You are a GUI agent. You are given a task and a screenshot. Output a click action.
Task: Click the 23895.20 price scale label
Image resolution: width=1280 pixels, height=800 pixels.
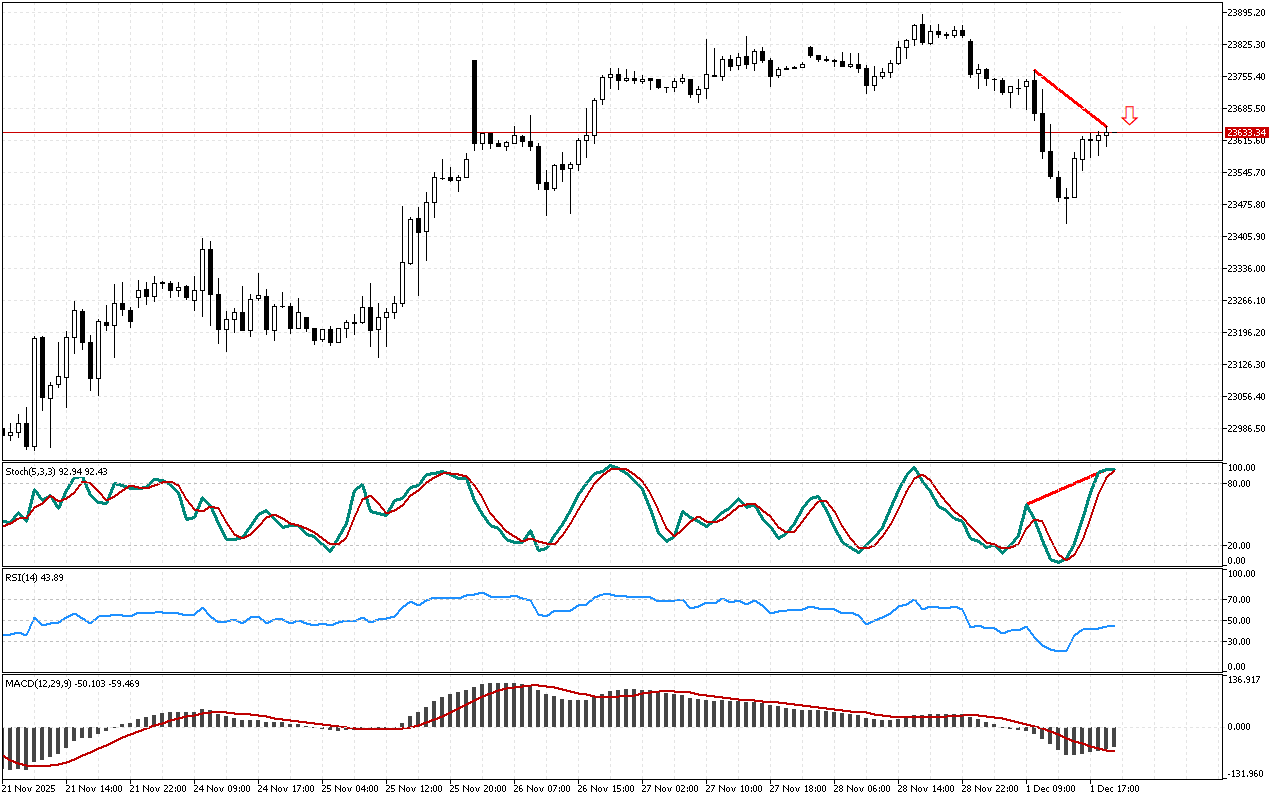pos(1246,13)
